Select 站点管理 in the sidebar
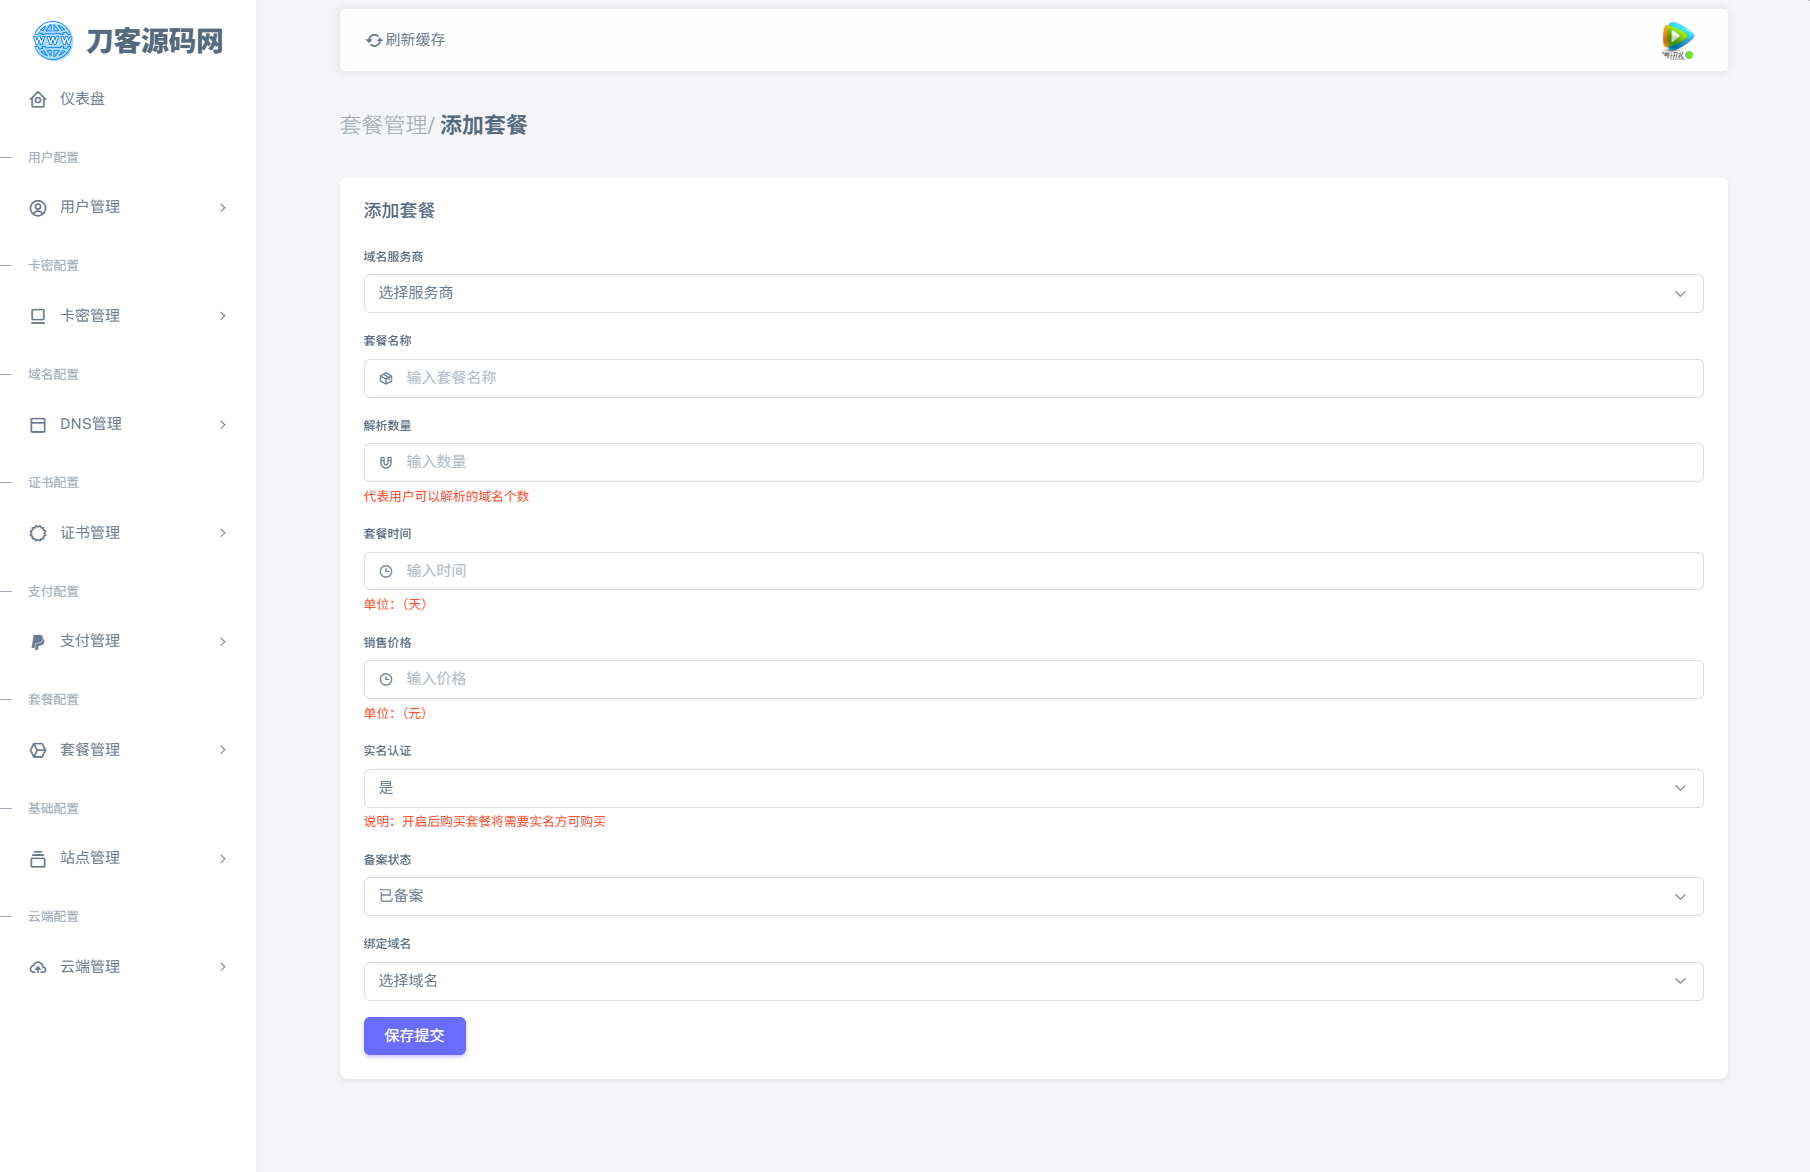 tap(91, 857)
